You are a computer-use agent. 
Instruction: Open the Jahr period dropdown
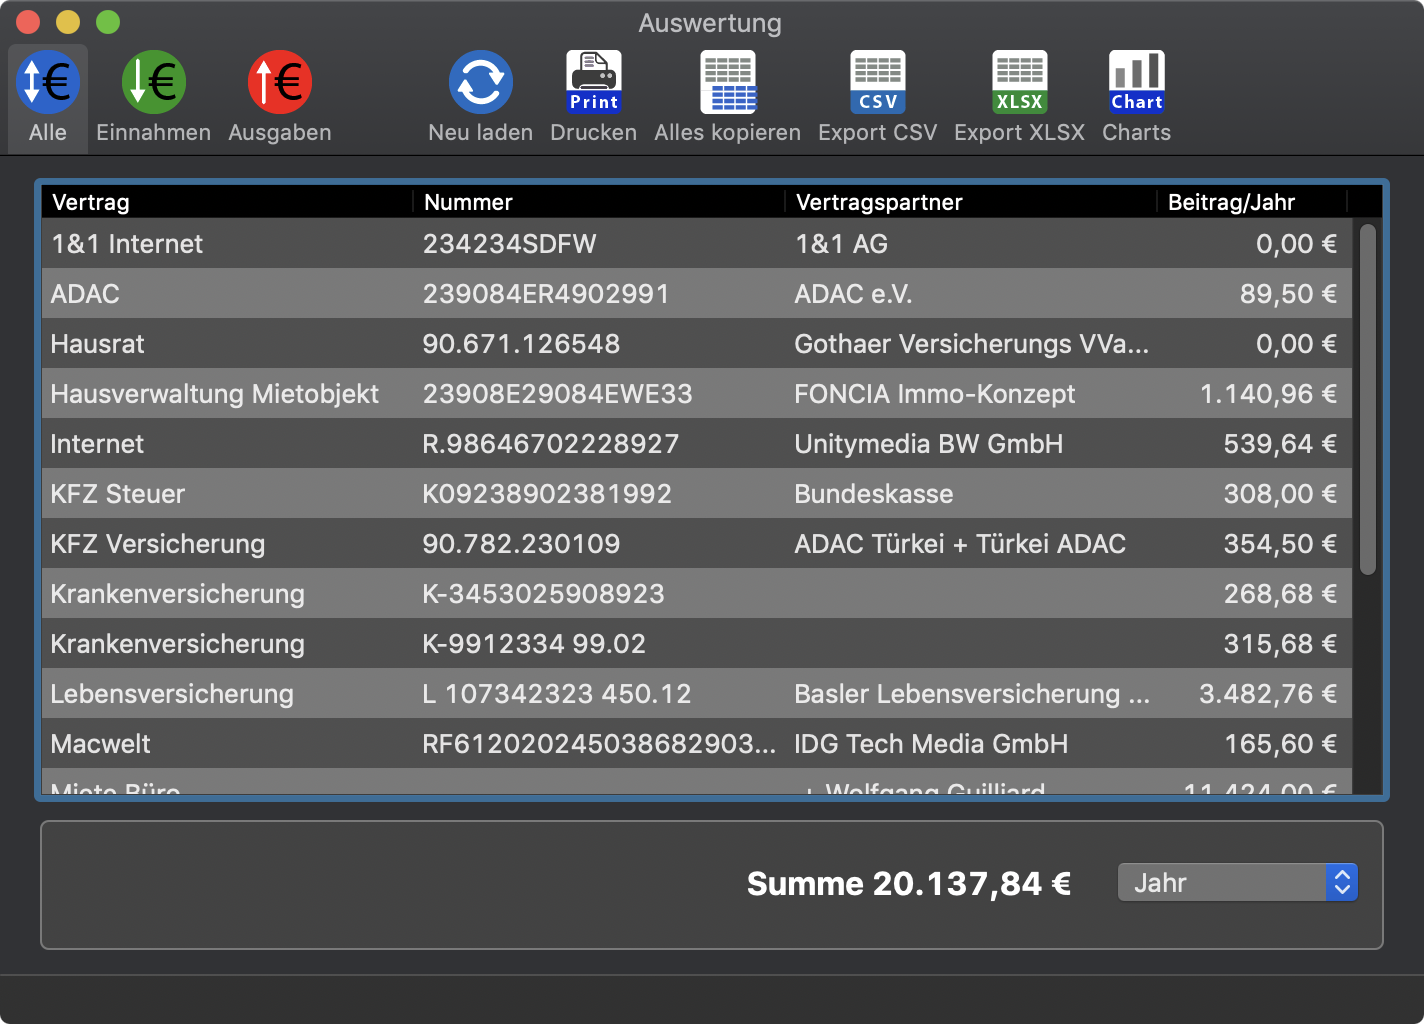pyautogui.click(x=1237, y=883)
